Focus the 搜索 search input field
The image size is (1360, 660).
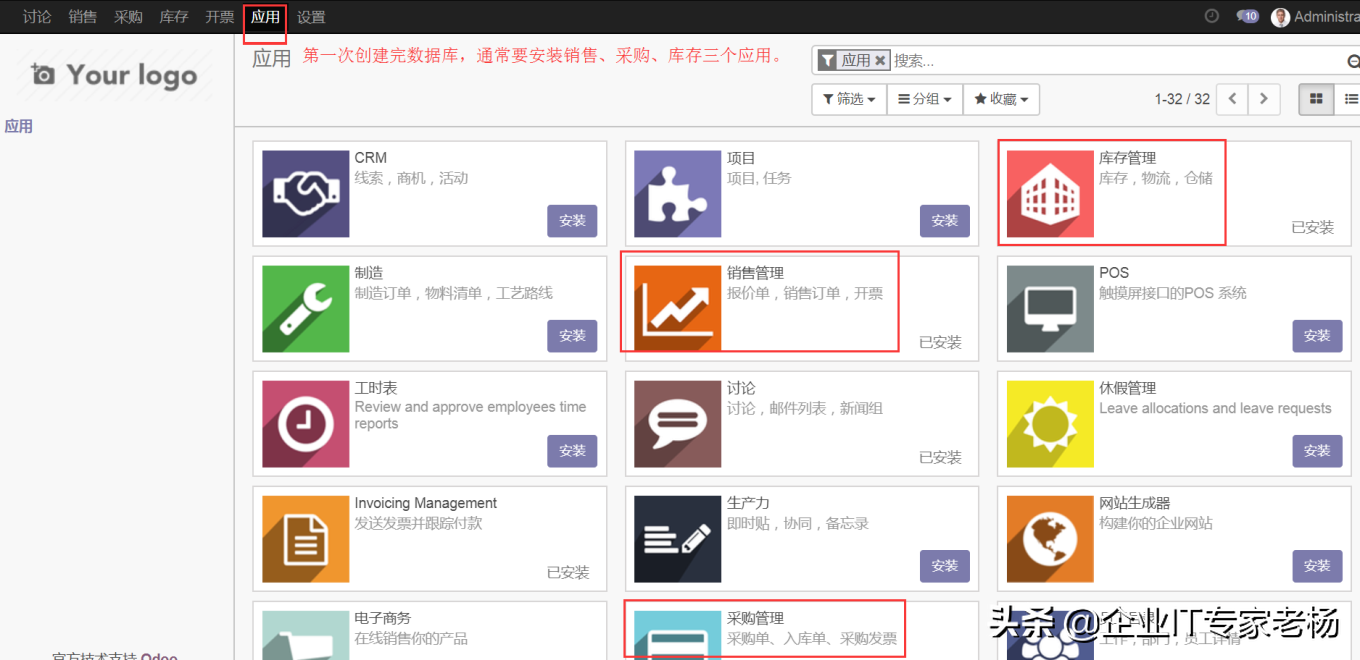[x=1115, y=60]
